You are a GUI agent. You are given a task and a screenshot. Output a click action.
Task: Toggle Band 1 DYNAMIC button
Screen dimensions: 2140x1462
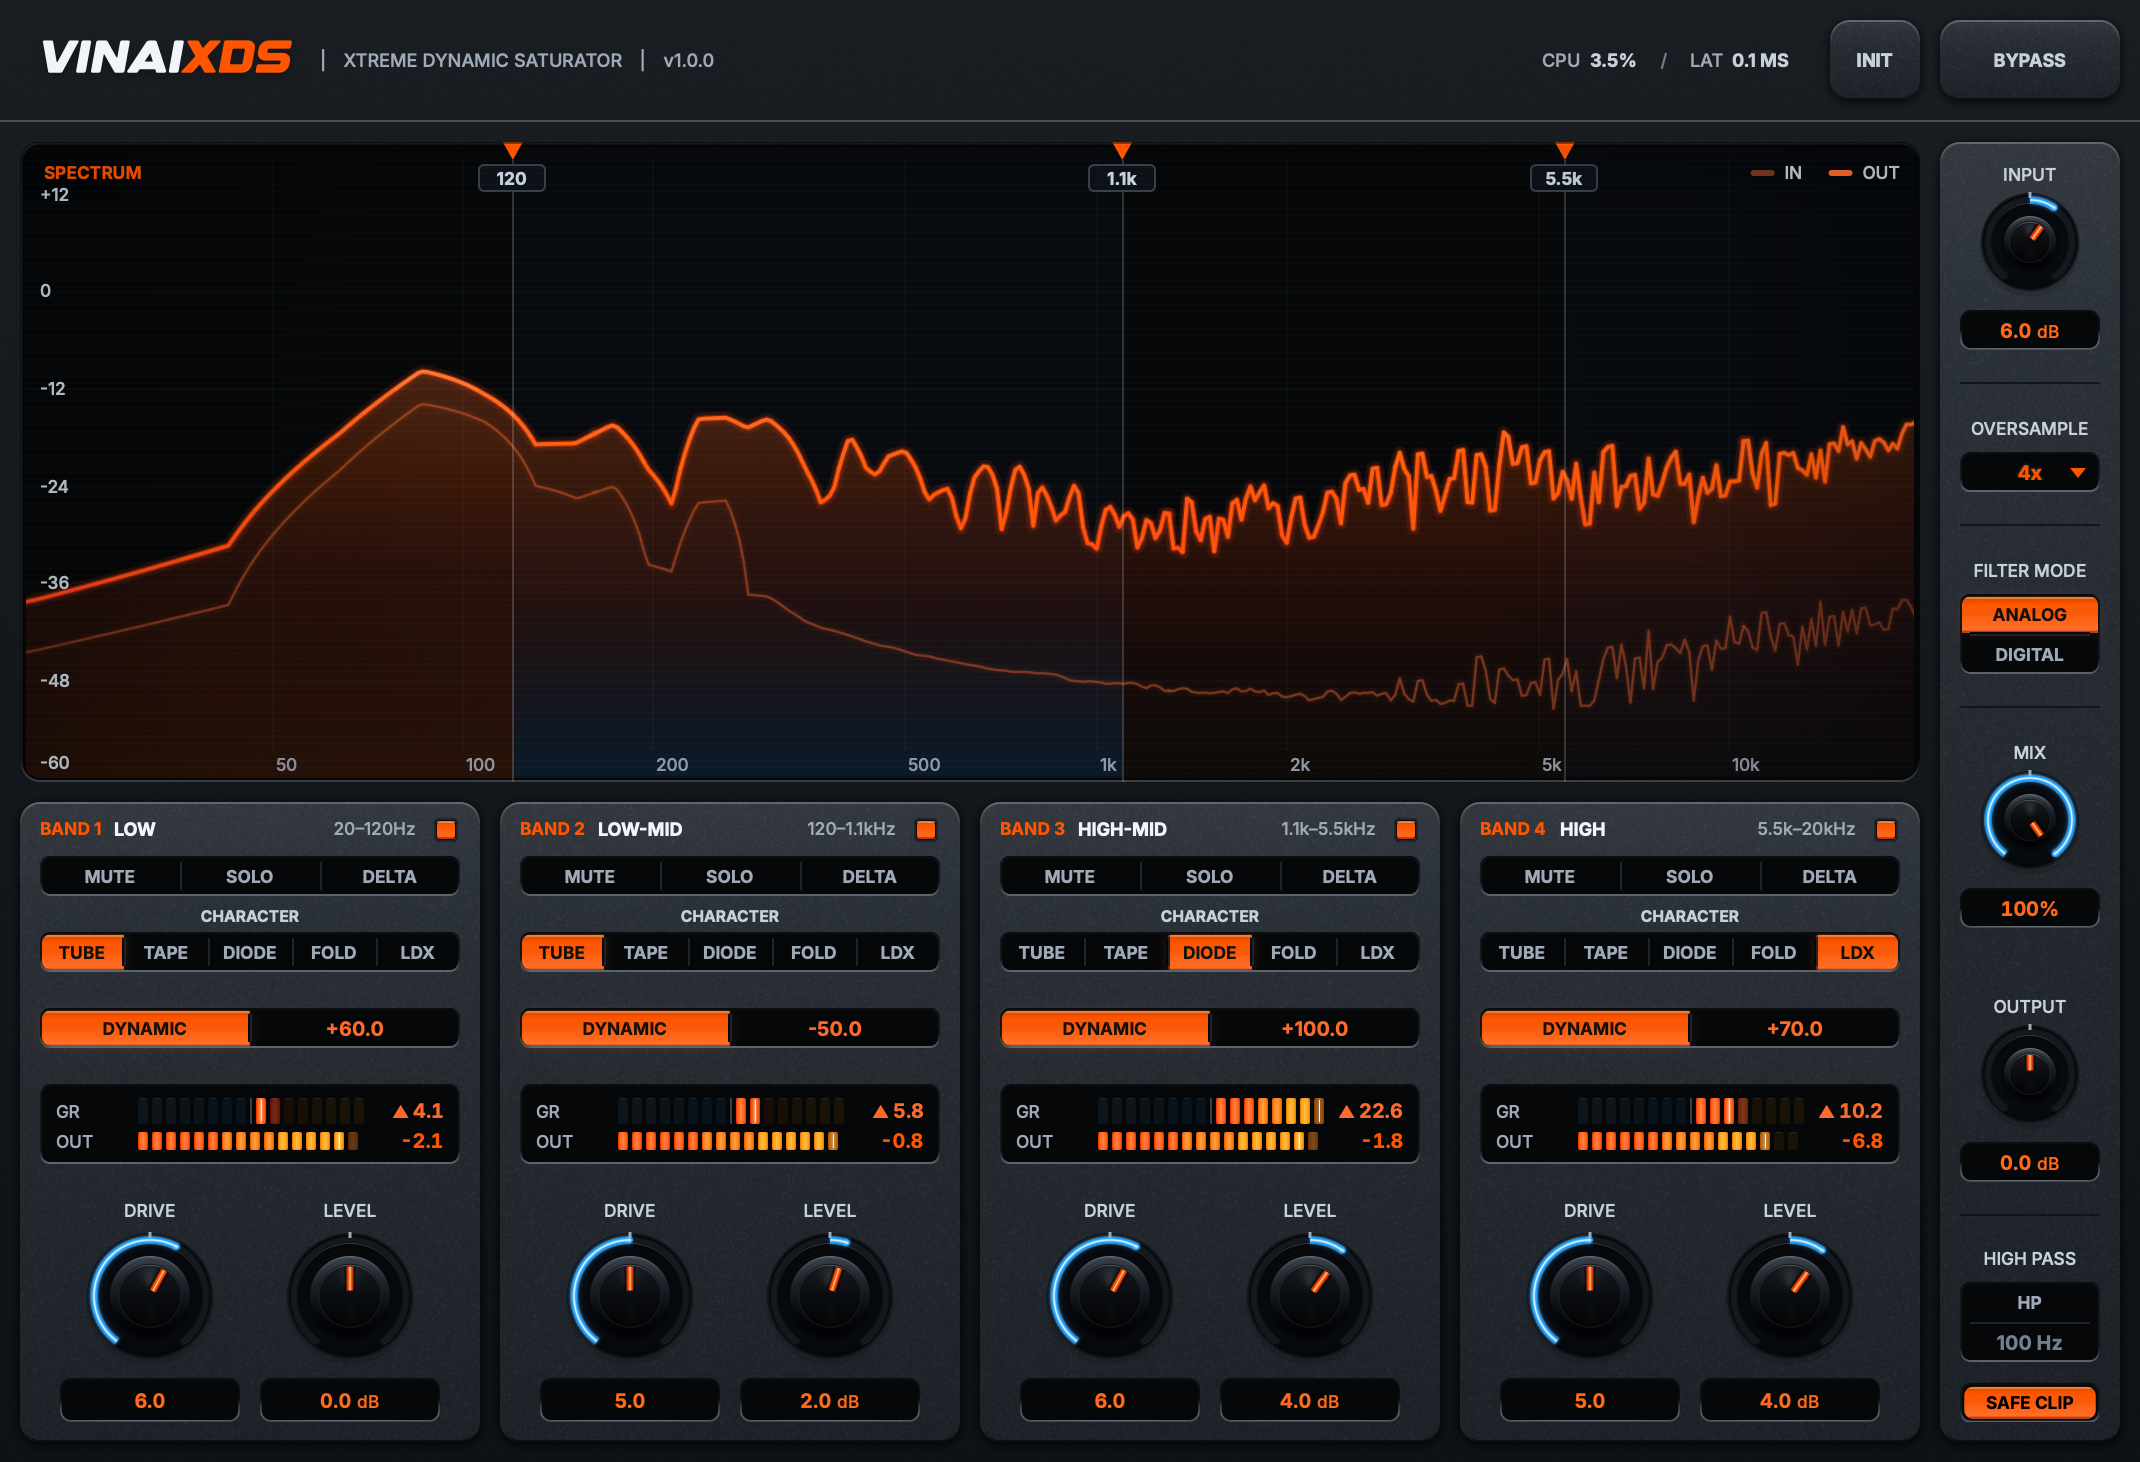click(145, 1028)
